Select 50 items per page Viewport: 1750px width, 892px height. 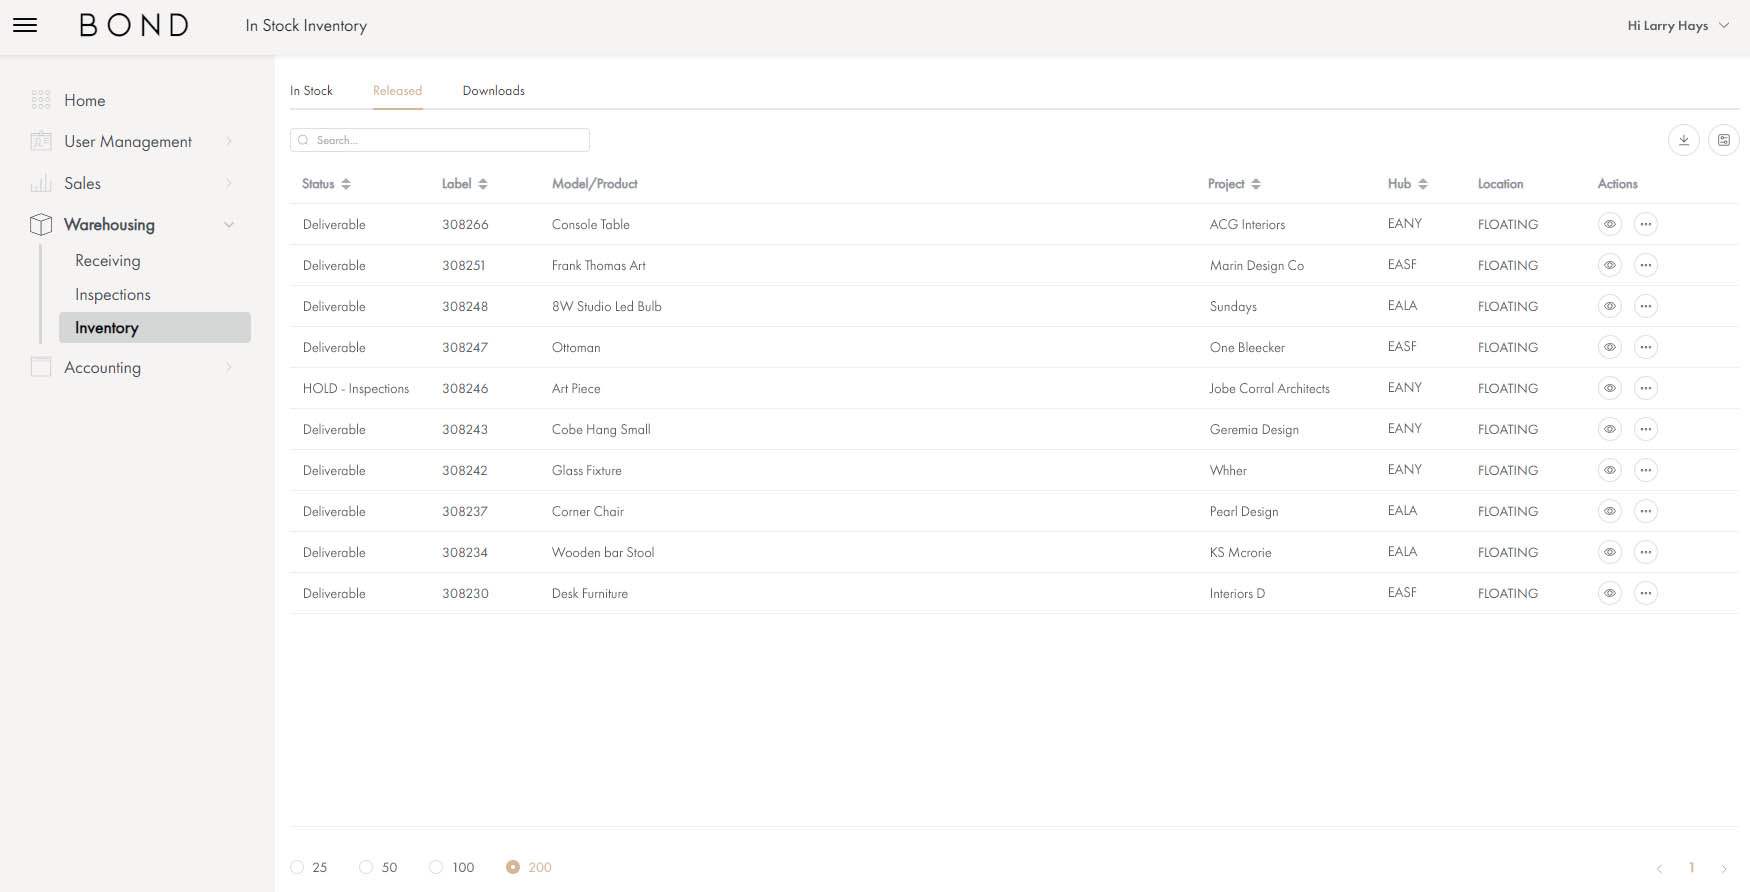[x=366, y=867]
